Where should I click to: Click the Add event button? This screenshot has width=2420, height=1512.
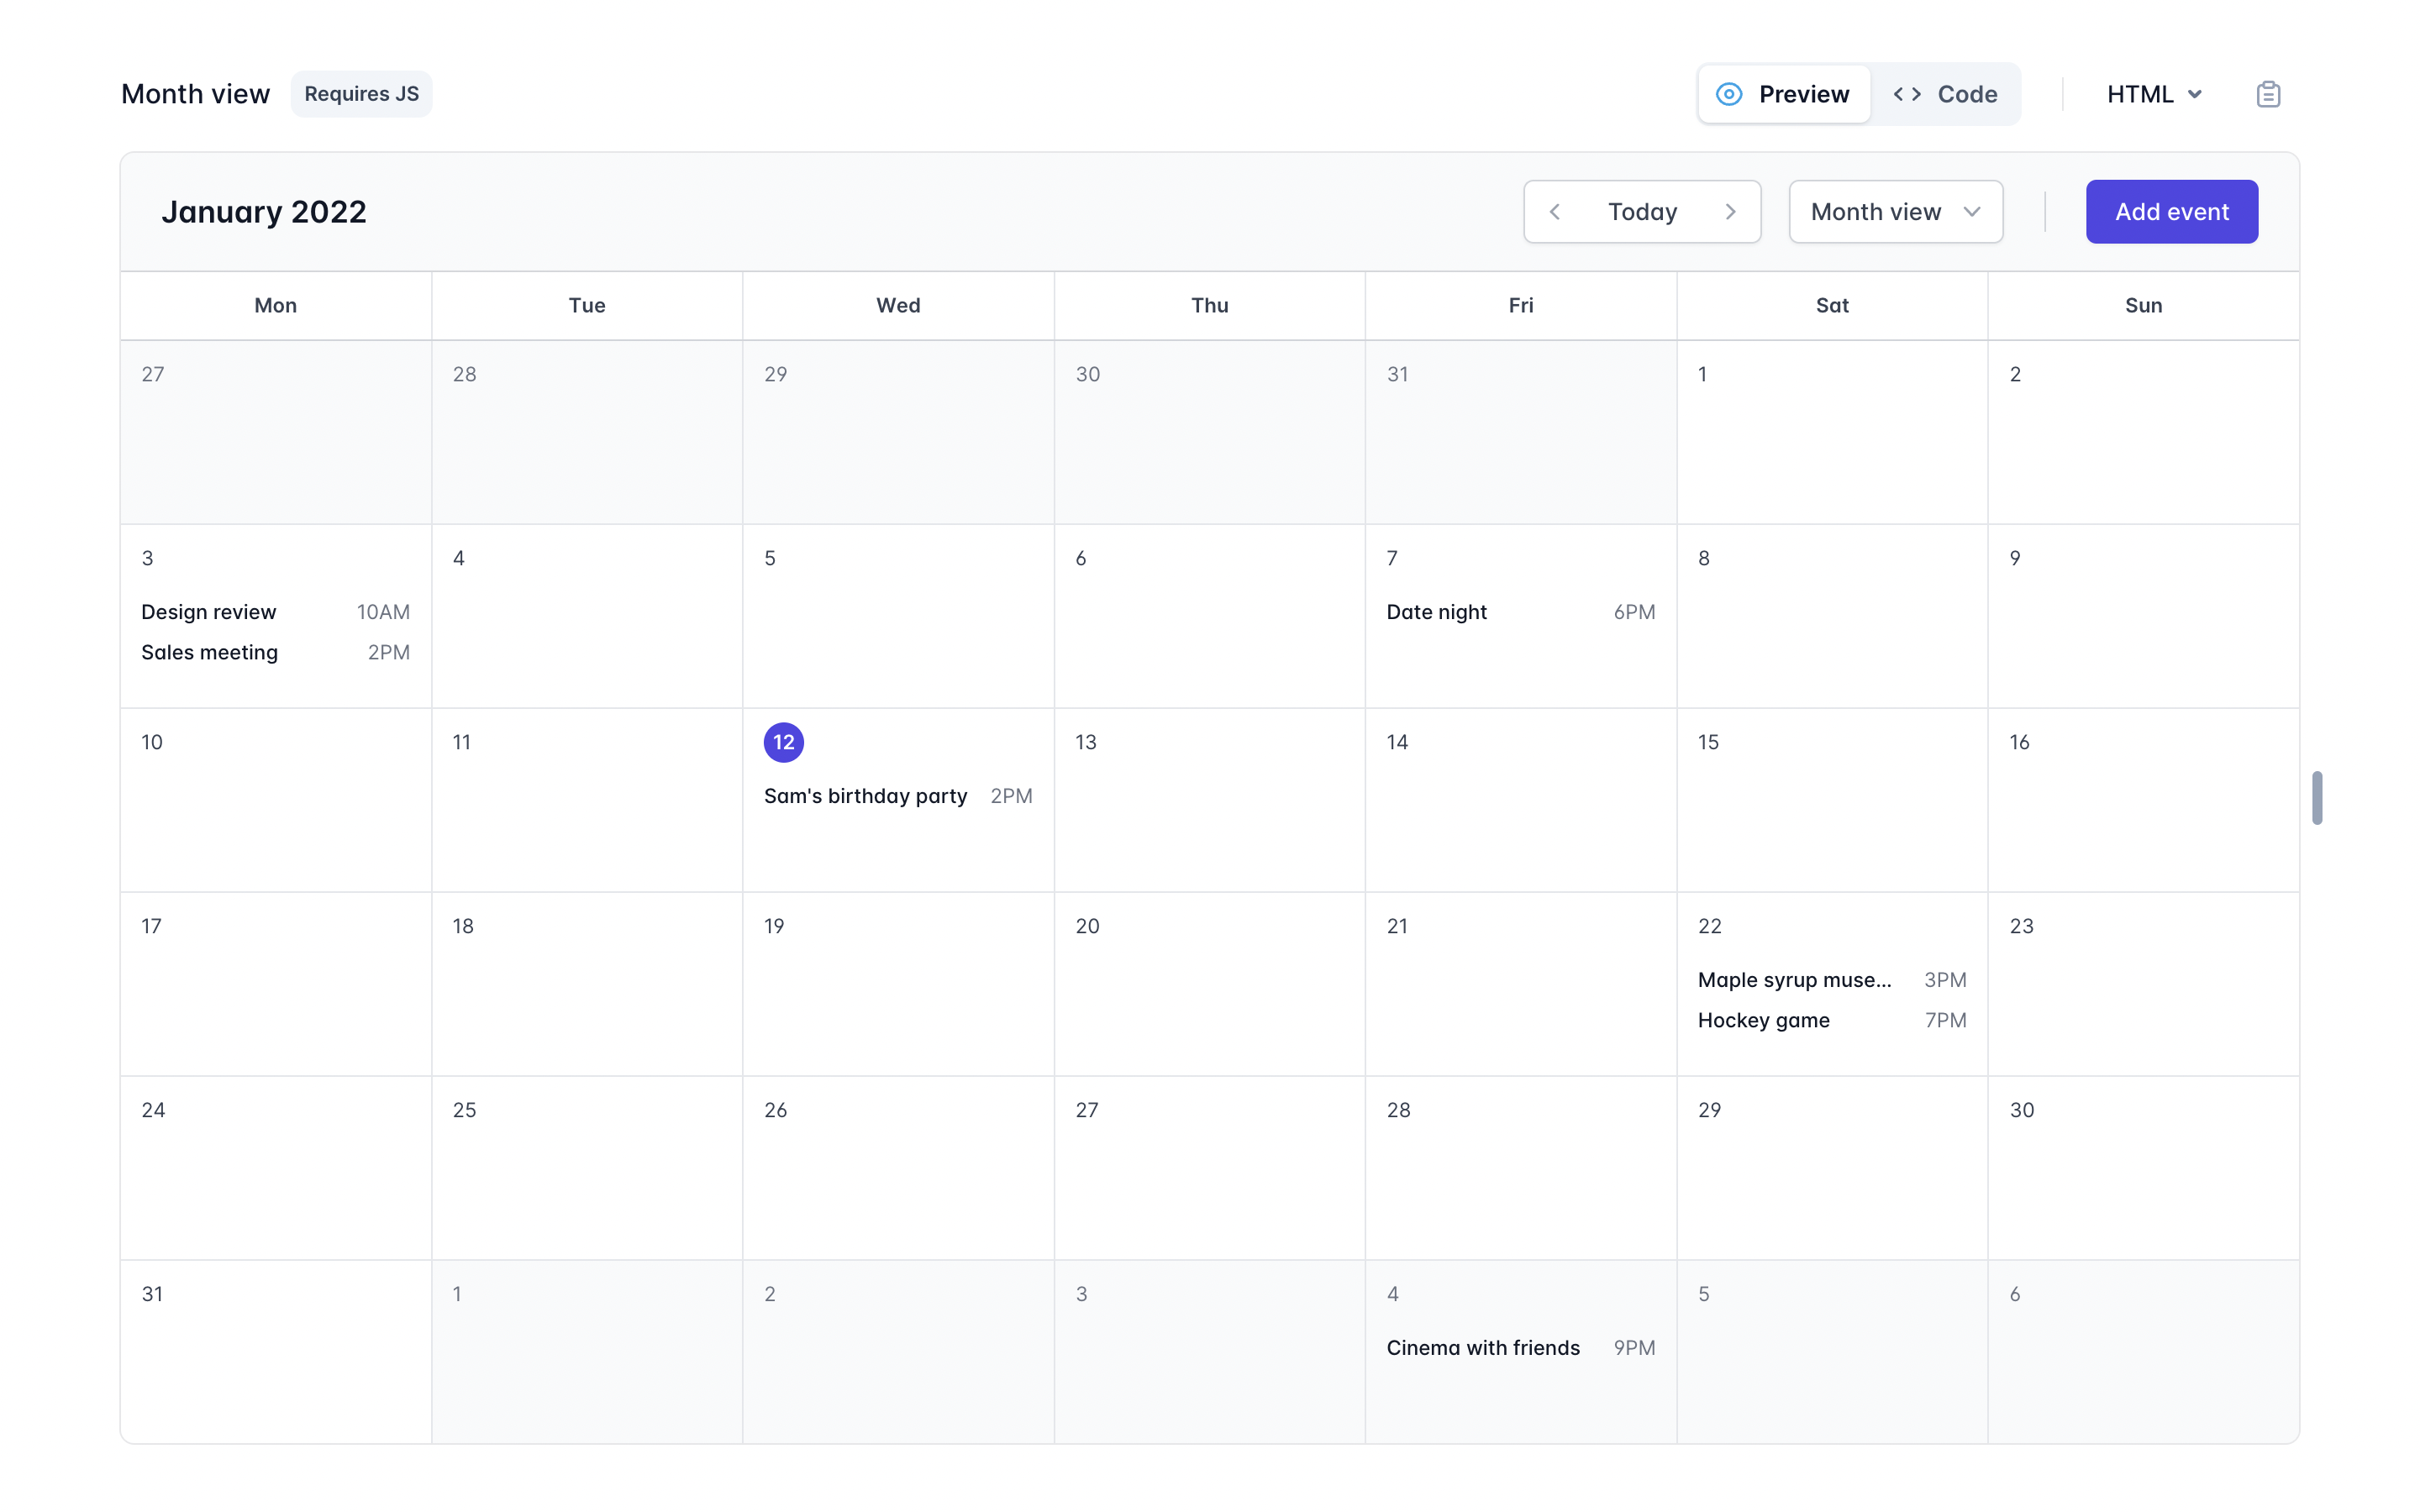click(x=2171, y=211)
